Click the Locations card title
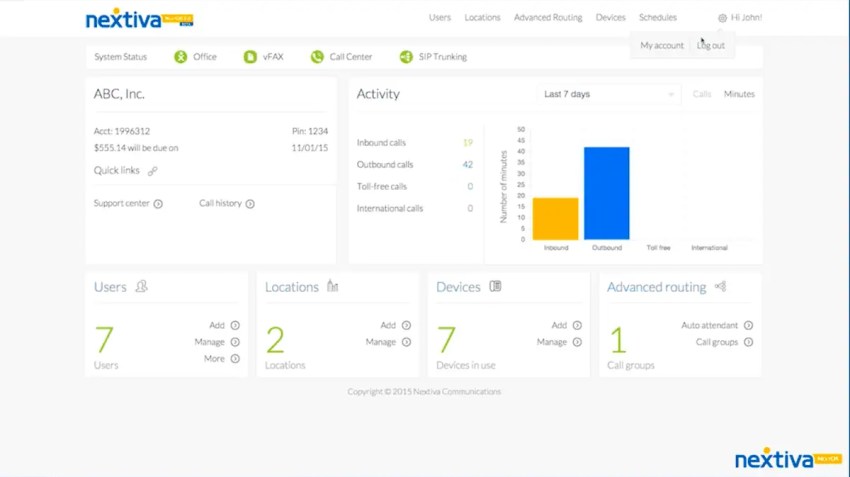The width and height of the screenshot is (850, 477). pos(292,287)
